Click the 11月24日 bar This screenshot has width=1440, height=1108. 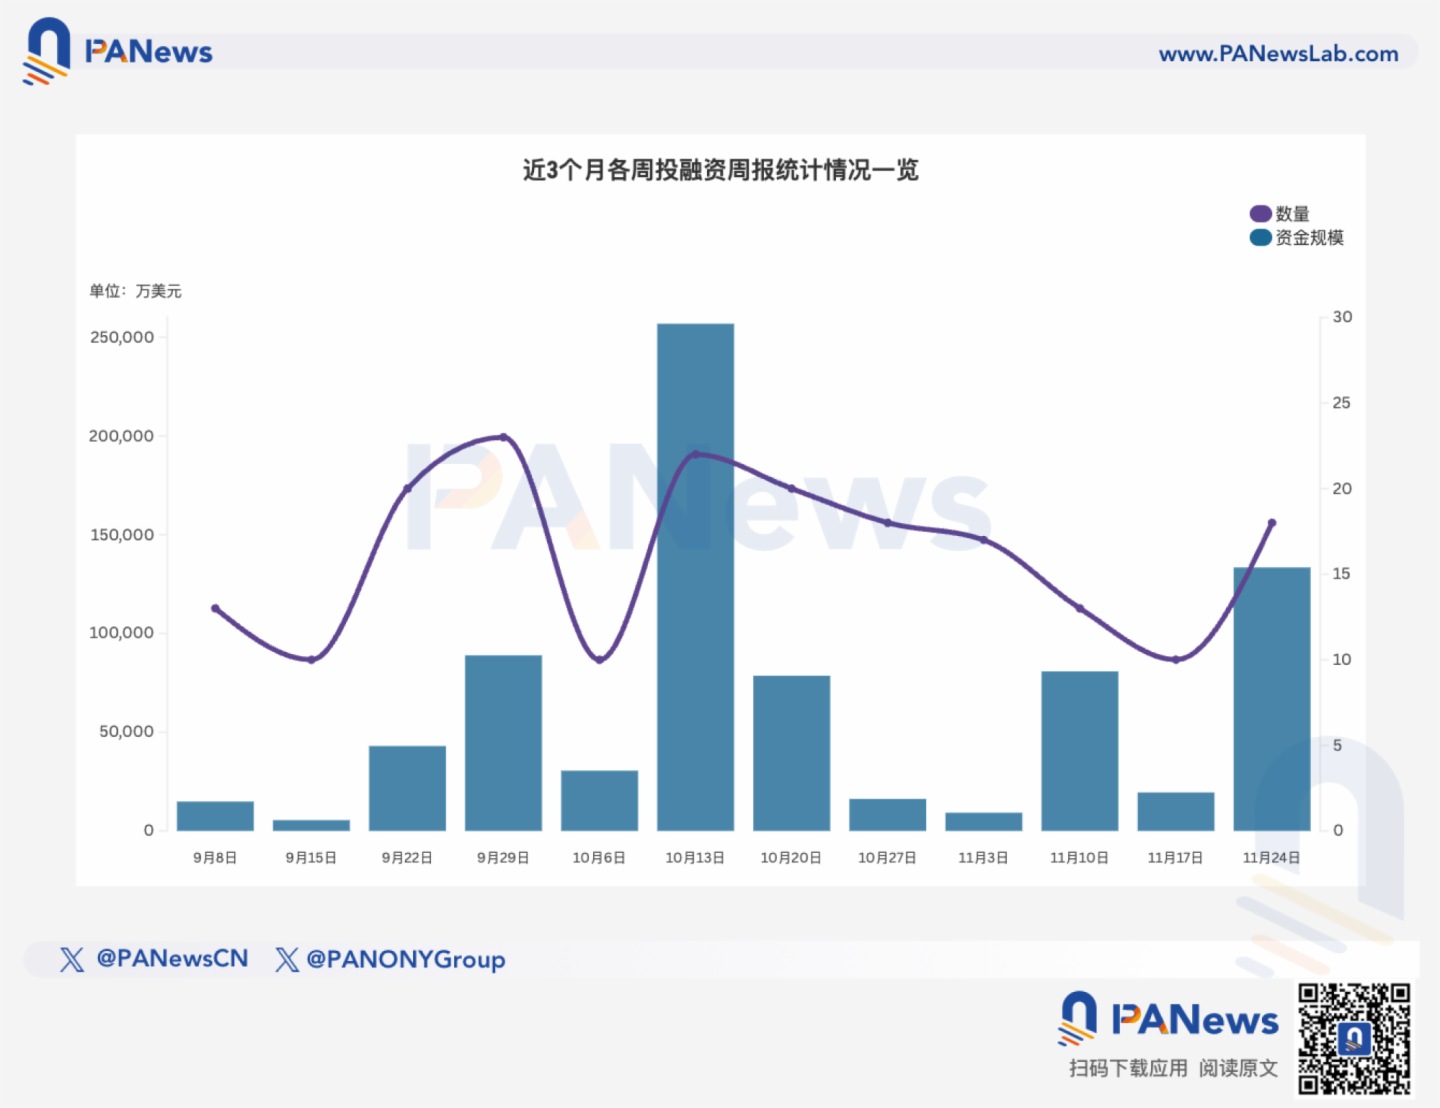[x=1271, y=698]
